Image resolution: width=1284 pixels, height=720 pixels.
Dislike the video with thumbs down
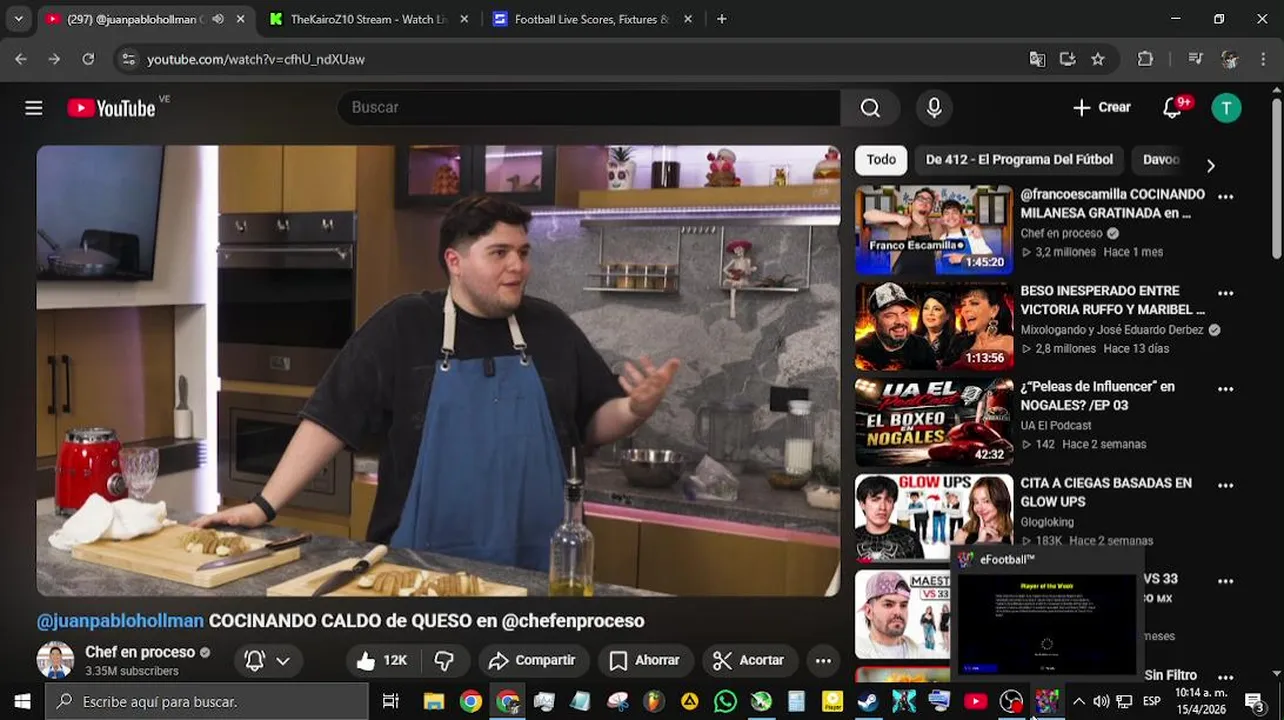(444, 660)
